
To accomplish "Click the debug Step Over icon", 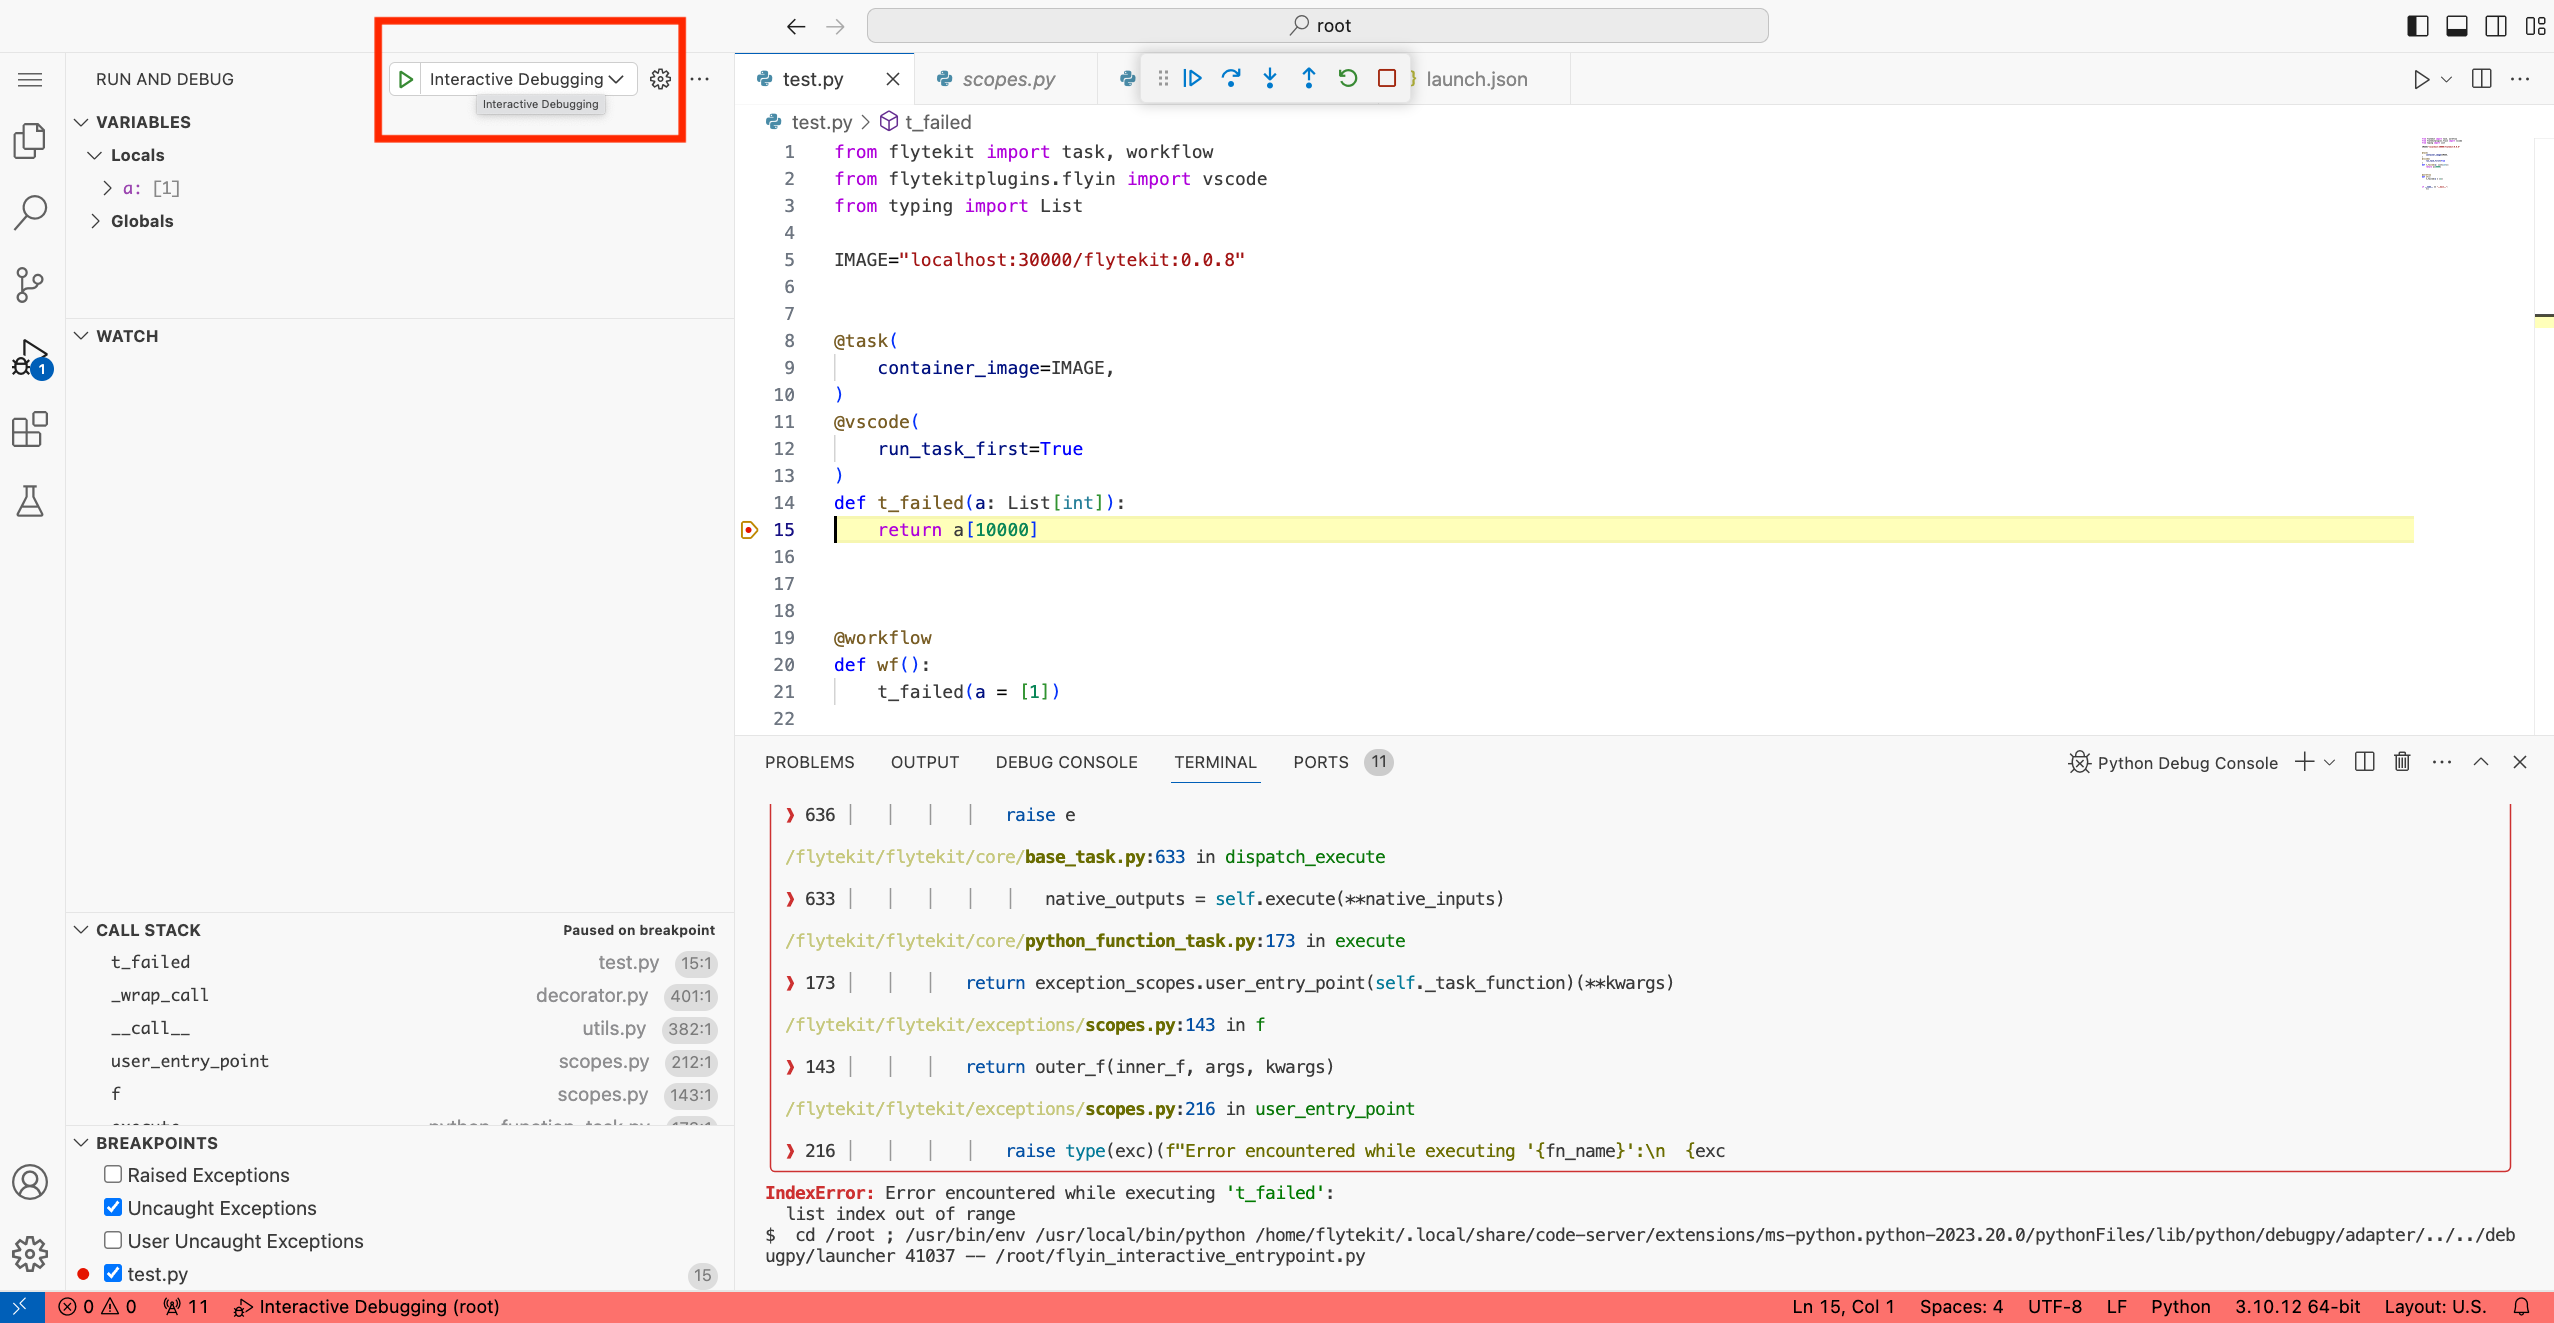I will tap(1231, 78).
